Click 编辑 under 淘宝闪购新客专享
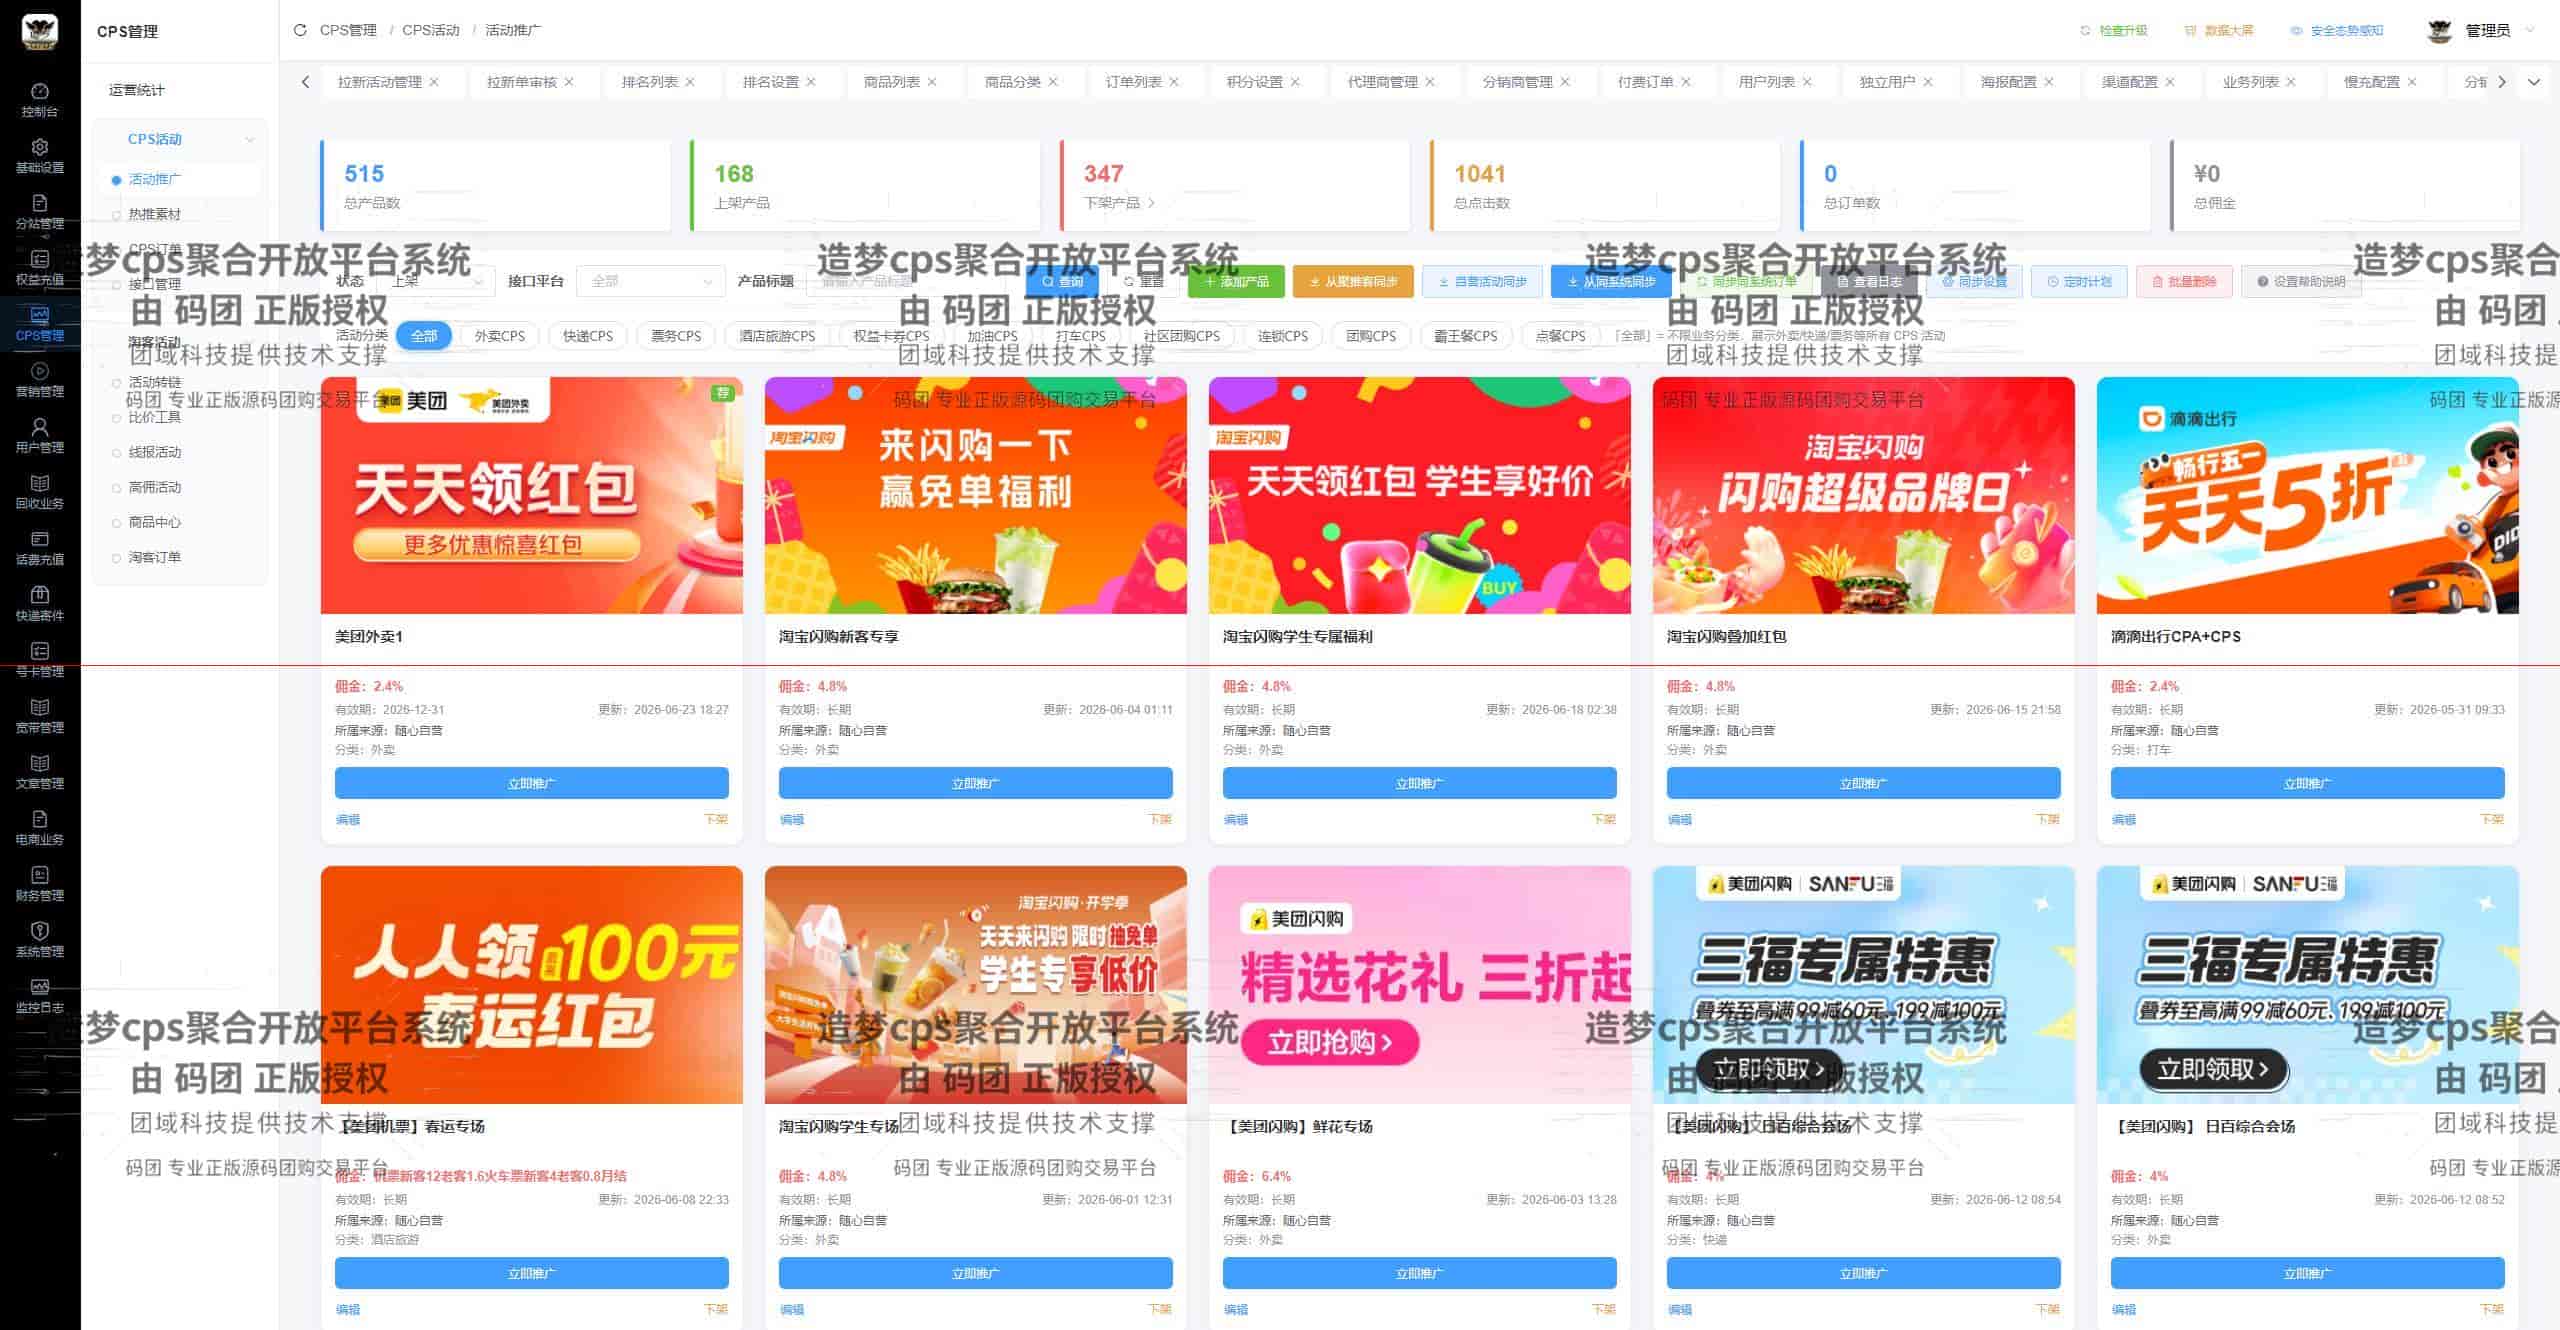The height and width of the screenshot is (1330, 2560). (792, 819)
